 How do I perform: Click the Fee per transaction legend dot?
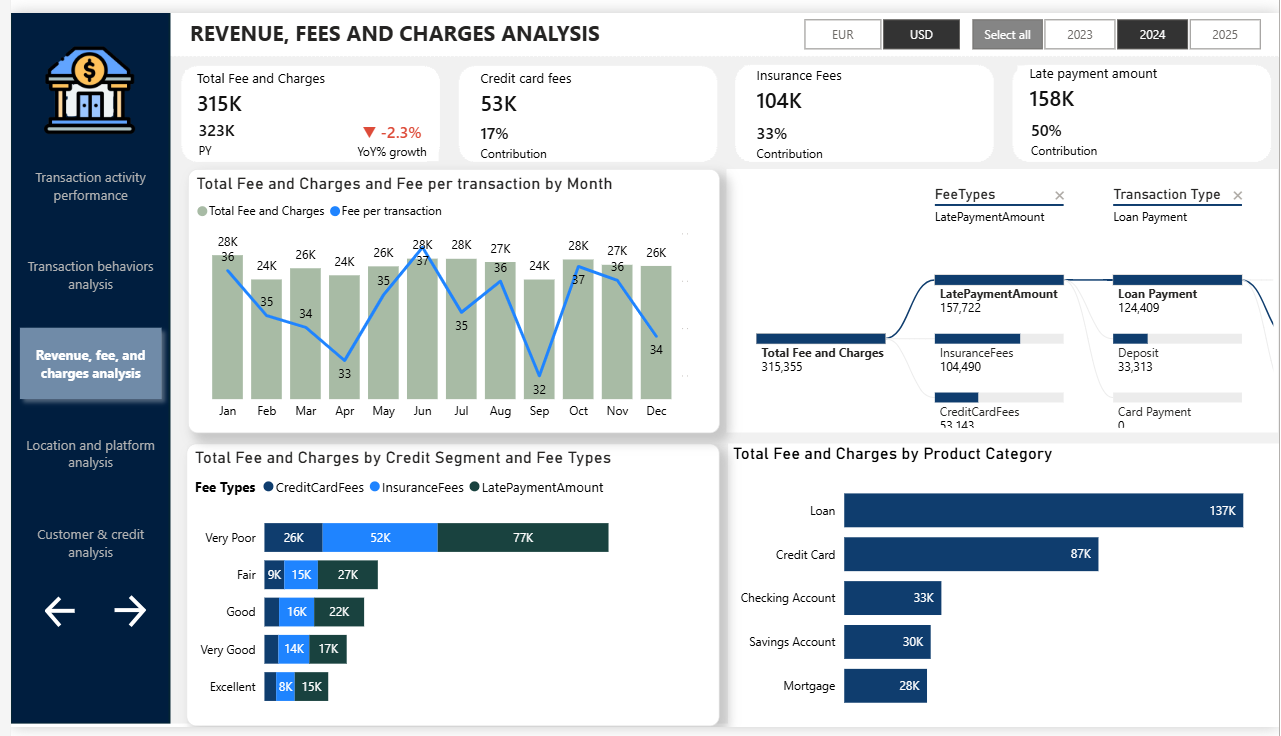tap(335, 212)
